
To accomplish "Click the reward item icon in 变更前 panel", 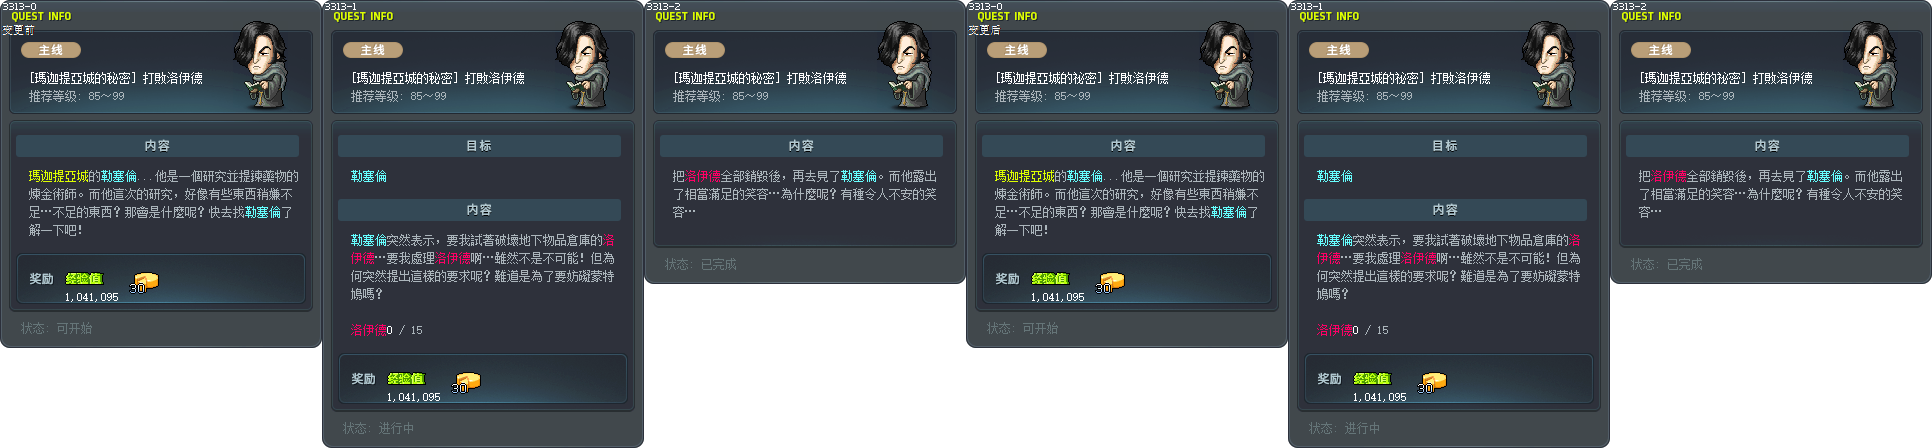I will (x=144, y=281).
